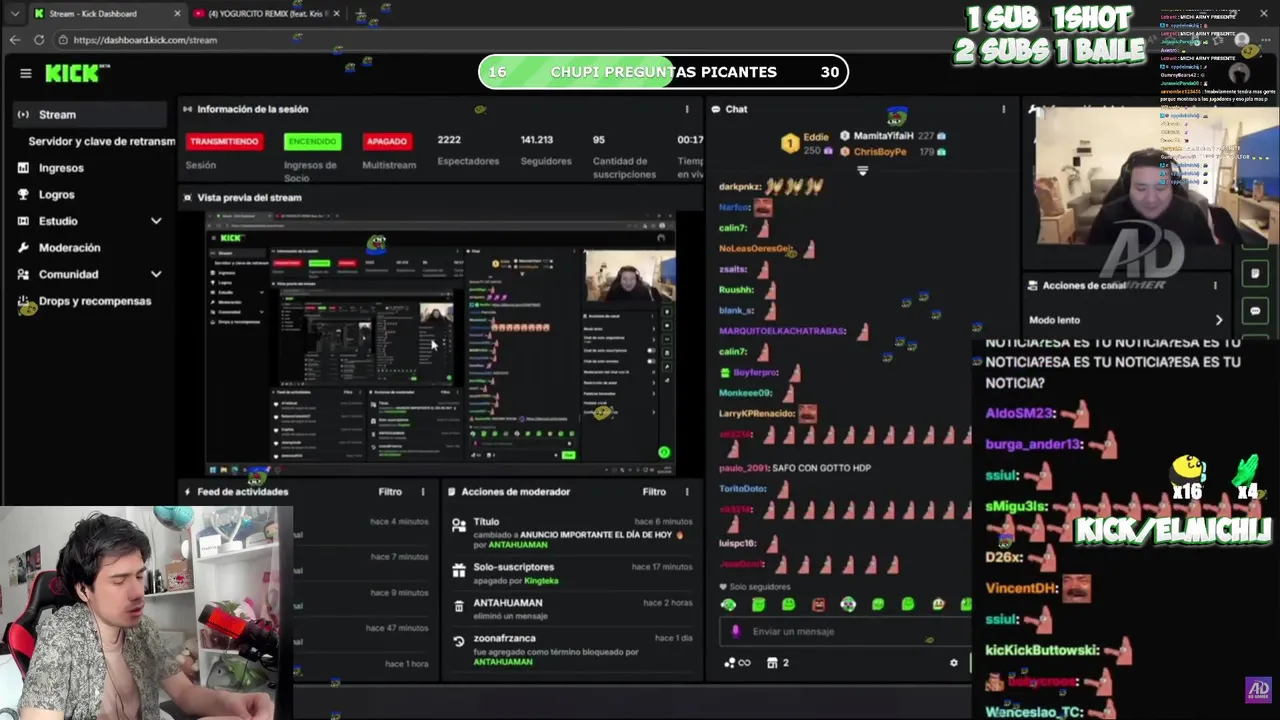
Task: Click MARQUITOELKACHATRABAS username in chat
Action: [782, 331]
